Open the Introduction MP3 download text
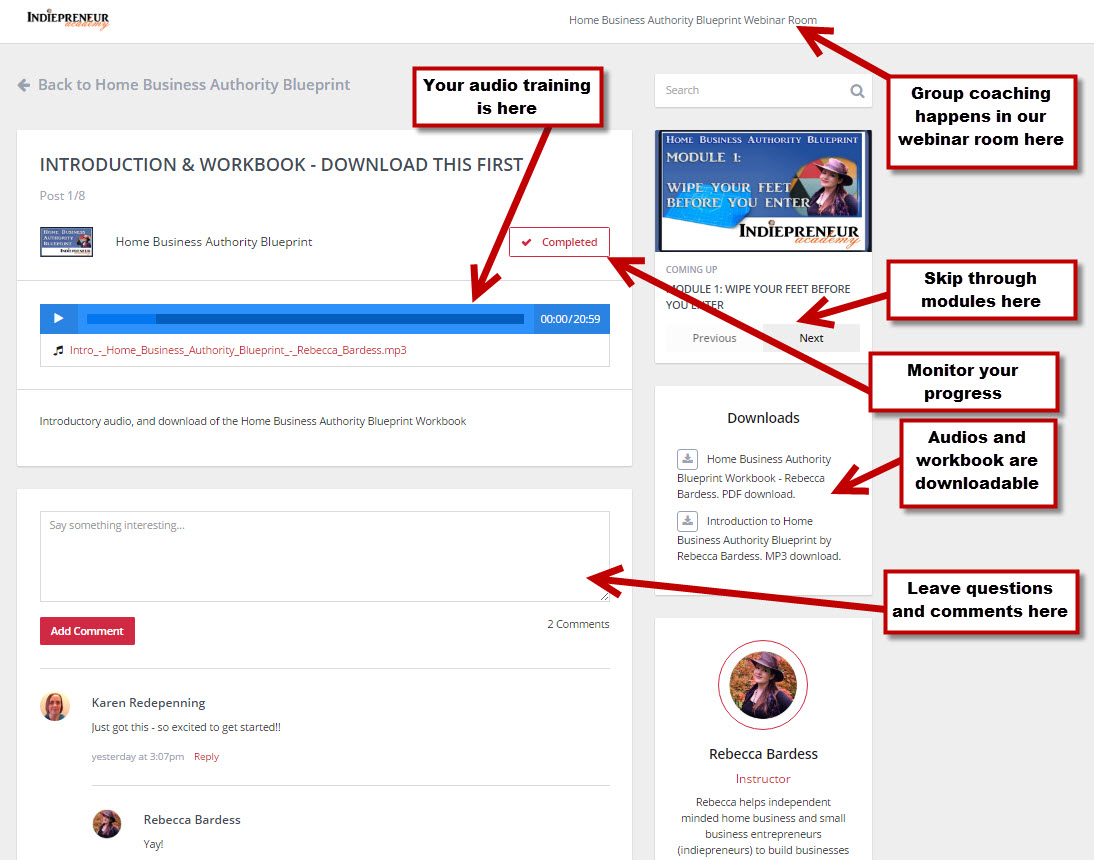Image resolution: width=1094 pixels, height=860 pixels. (759, 538)
